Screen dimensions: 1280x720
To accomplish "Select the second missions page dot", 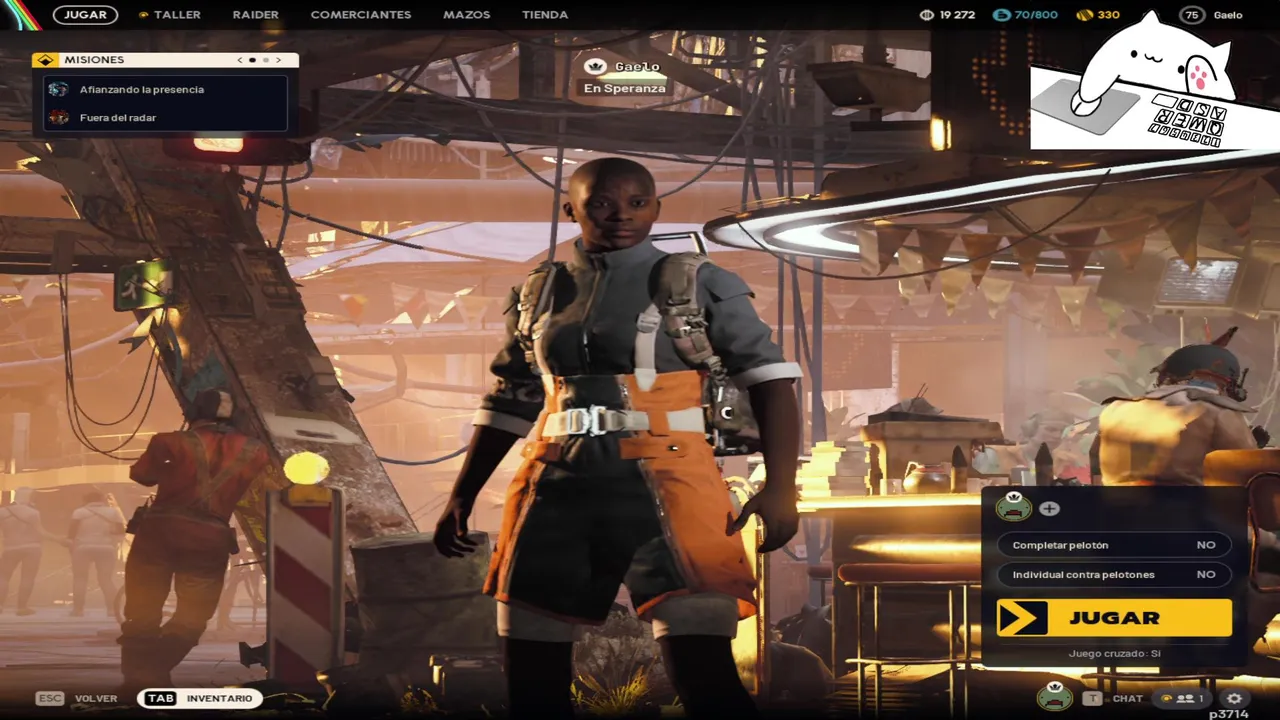I will [x=266, y=60].
